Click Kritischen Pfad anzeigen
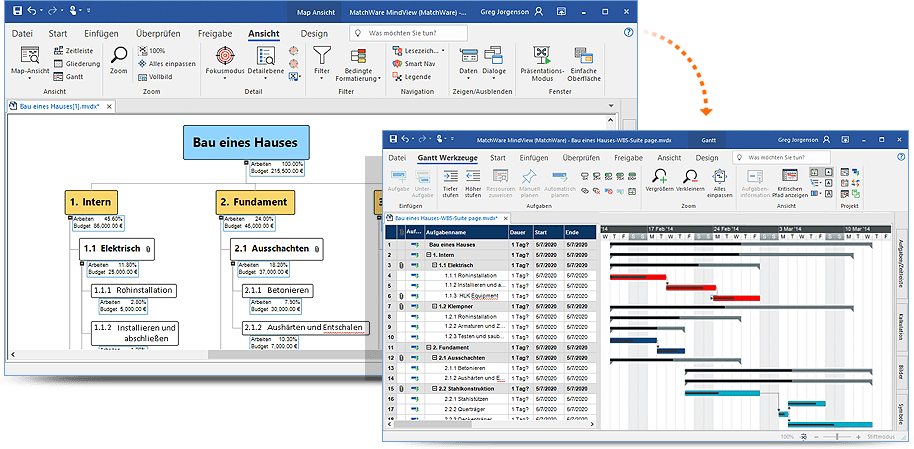914x449 pixels. [792, 184]
